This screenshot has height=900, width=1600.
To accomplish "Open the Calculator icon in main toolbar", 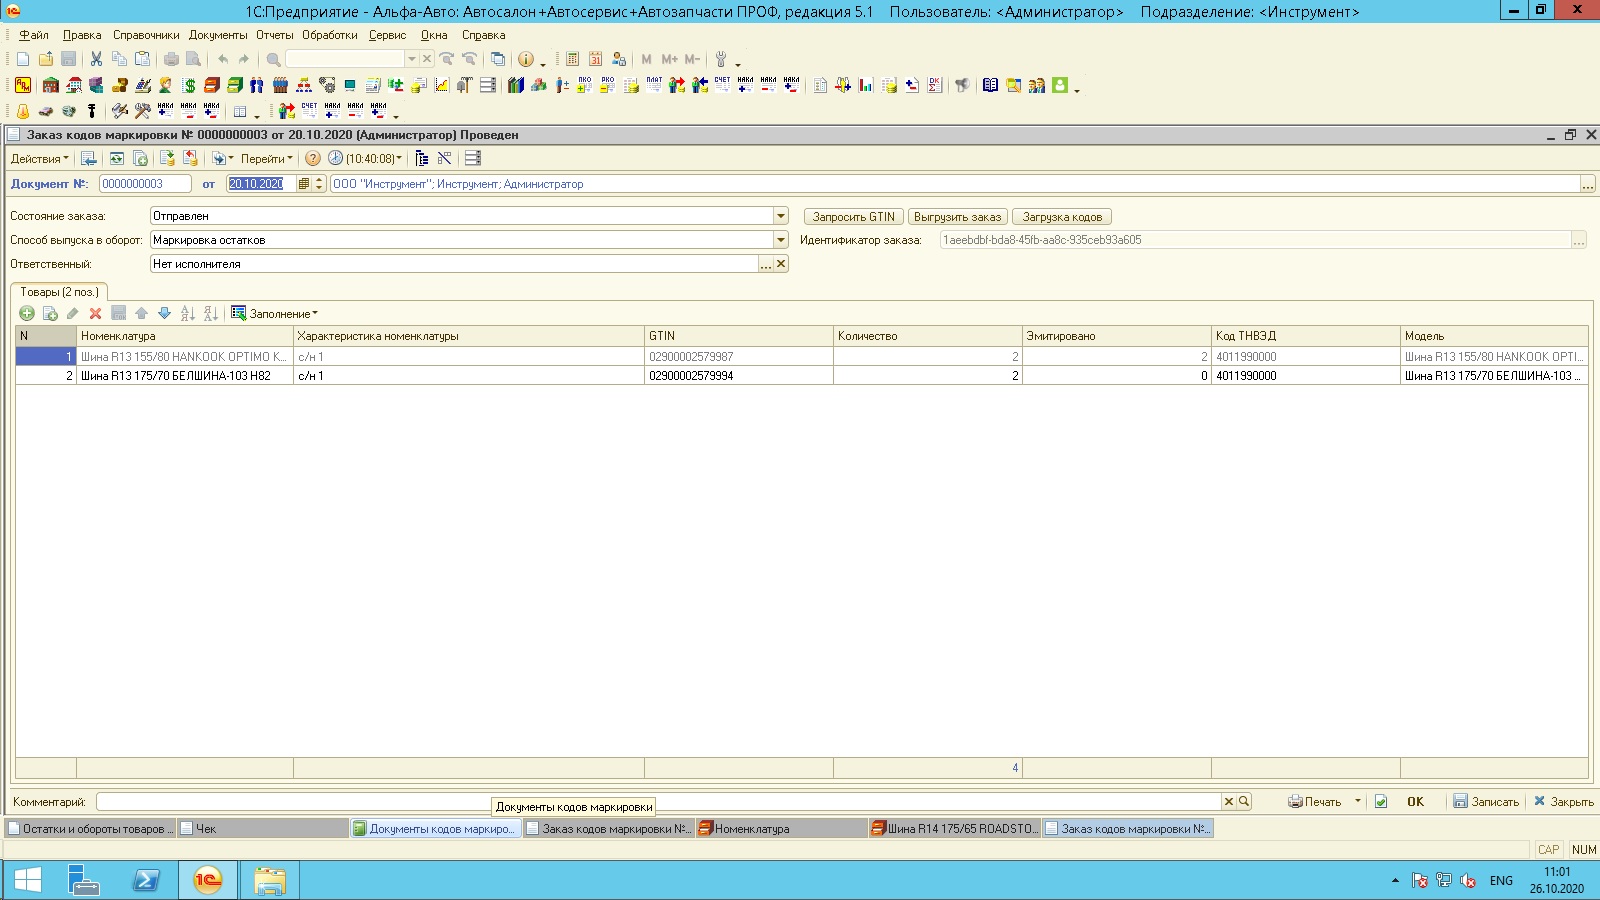I will (572, 59).
